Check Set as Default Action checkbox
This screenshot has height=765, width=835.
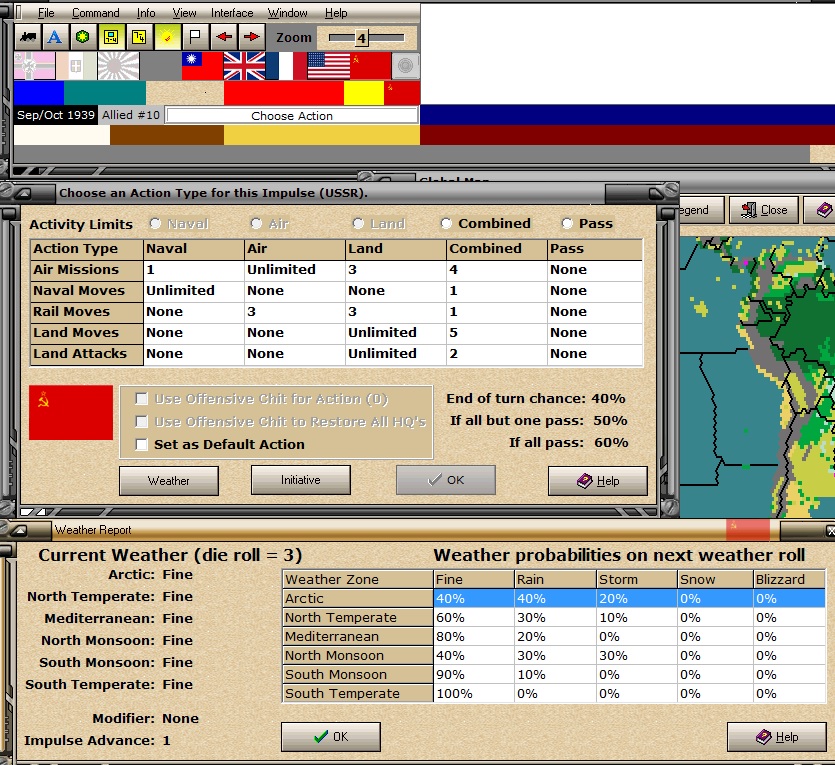click(x=142, y=445)
